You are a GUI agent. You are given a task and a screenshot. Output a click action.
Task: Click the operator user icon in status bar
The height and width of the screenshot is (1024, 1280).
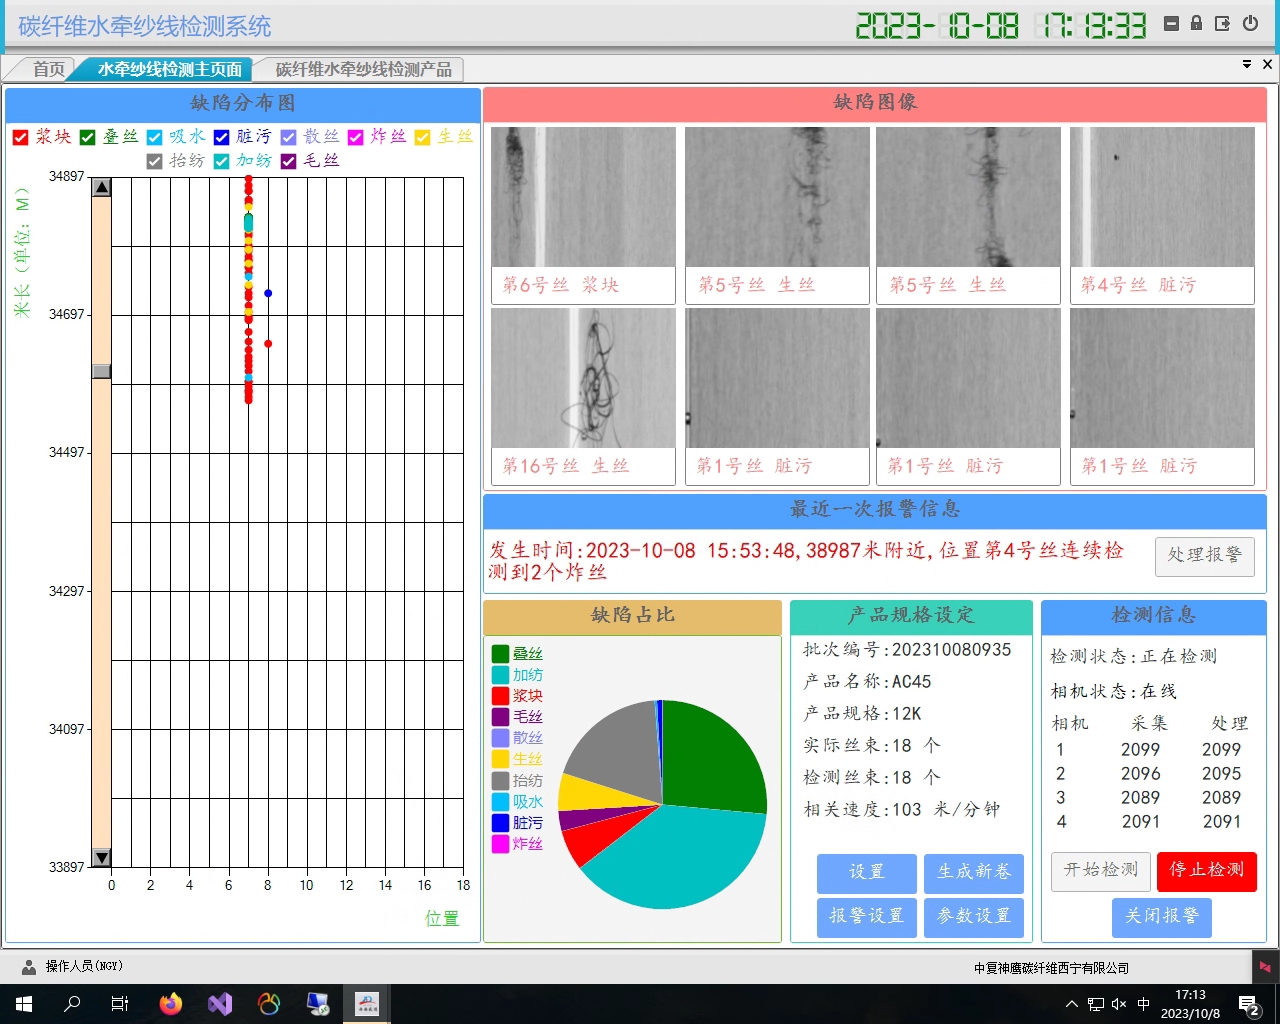(27, 967)
